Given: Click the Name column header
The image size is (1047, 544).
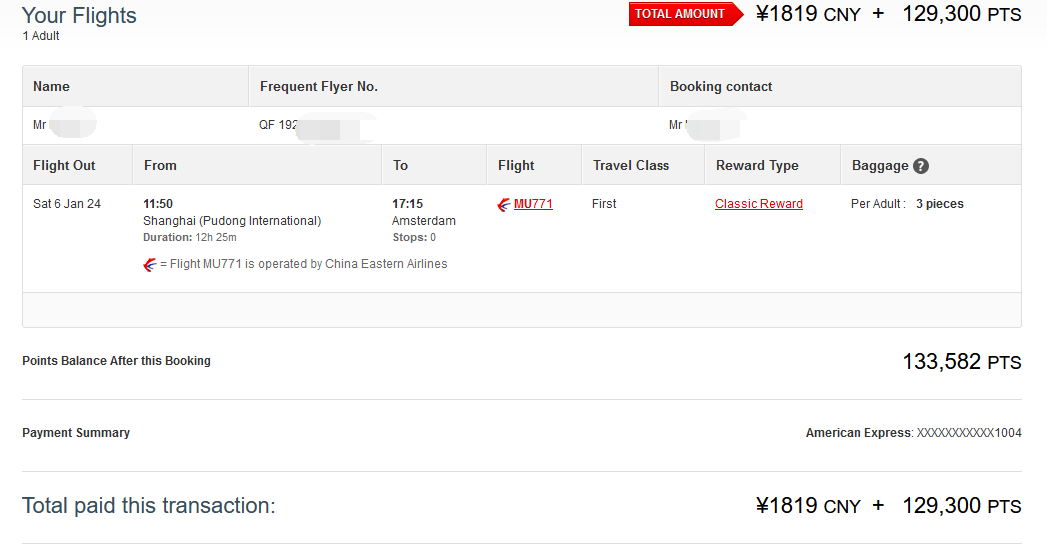Looking at the screenshot, I should point(51,87).
